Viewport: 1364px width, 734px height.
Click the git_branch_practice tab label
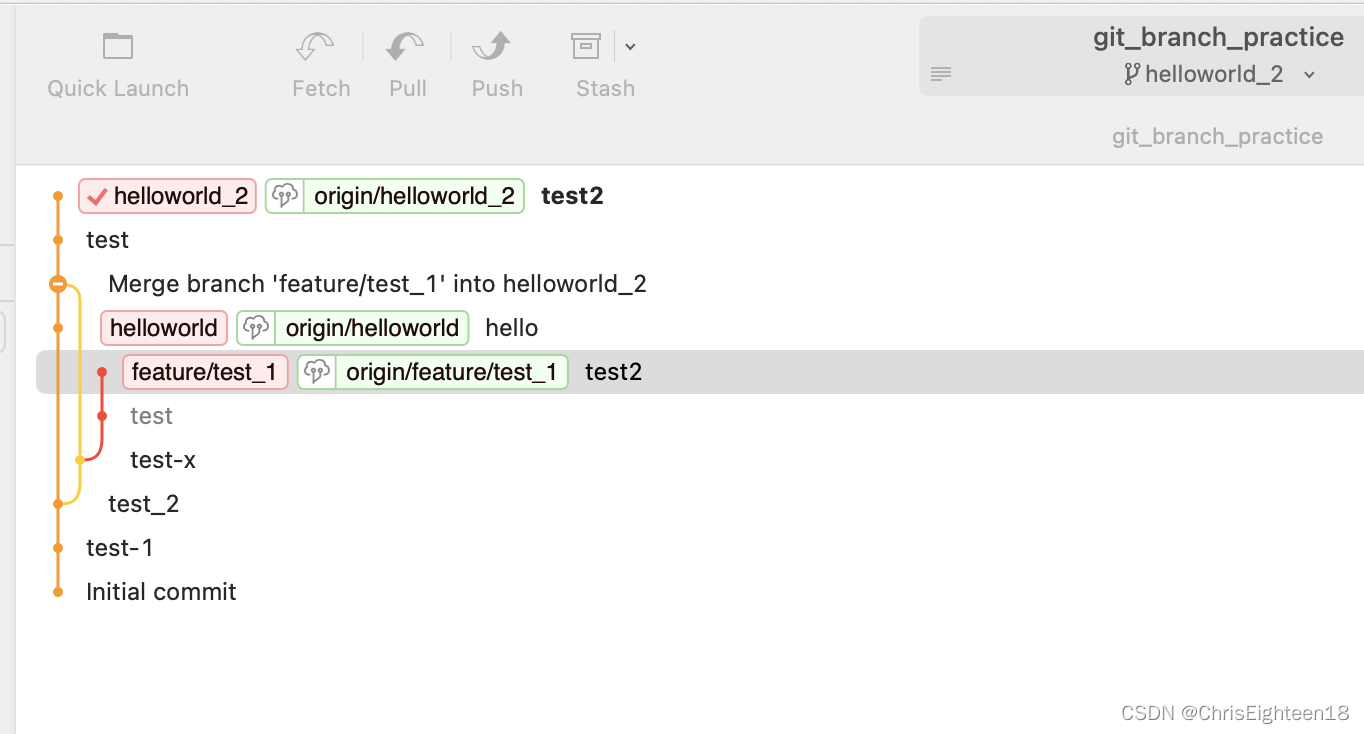(x=1217, y=136)
